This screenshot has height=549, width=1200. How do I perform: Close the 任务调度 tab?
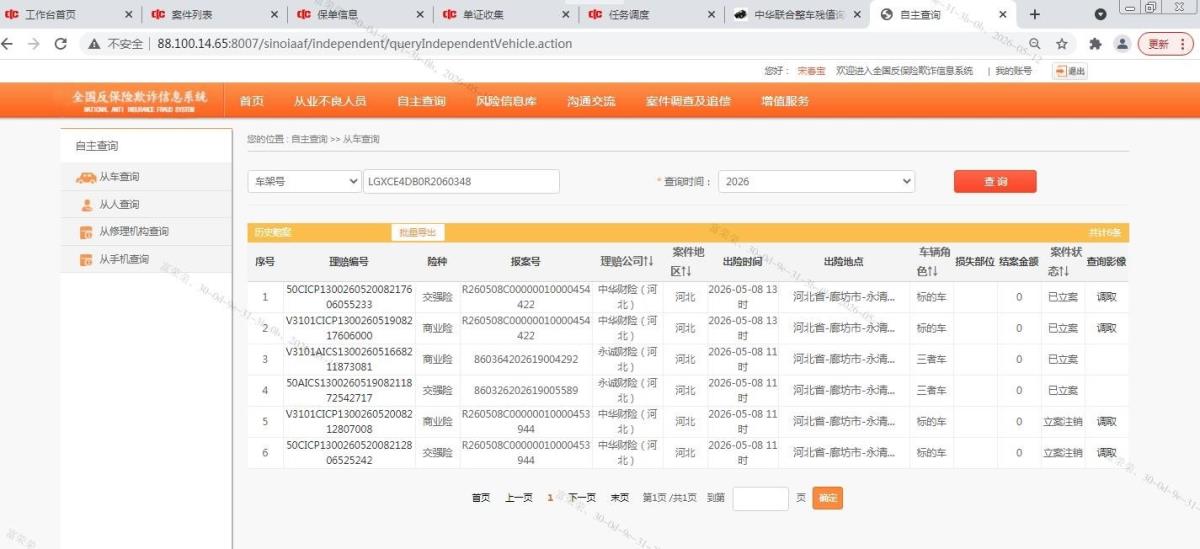click(712, 14)
